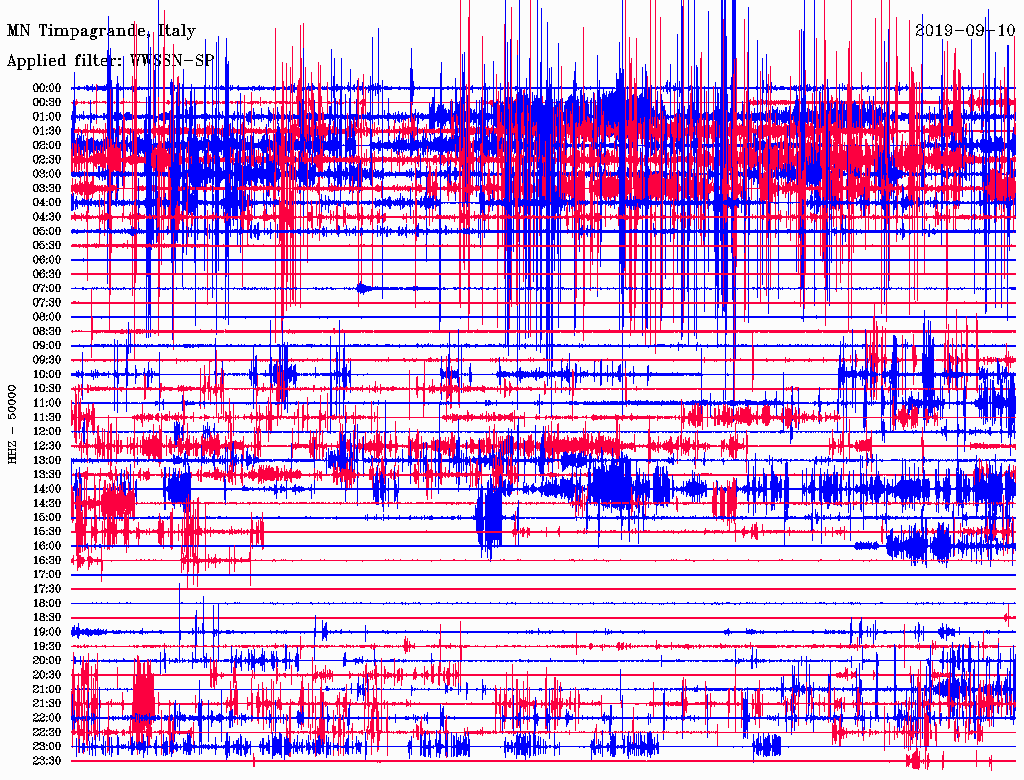Select the 04:00 time label
This screenshot has height=780, width=1024.
pos(47,203)
